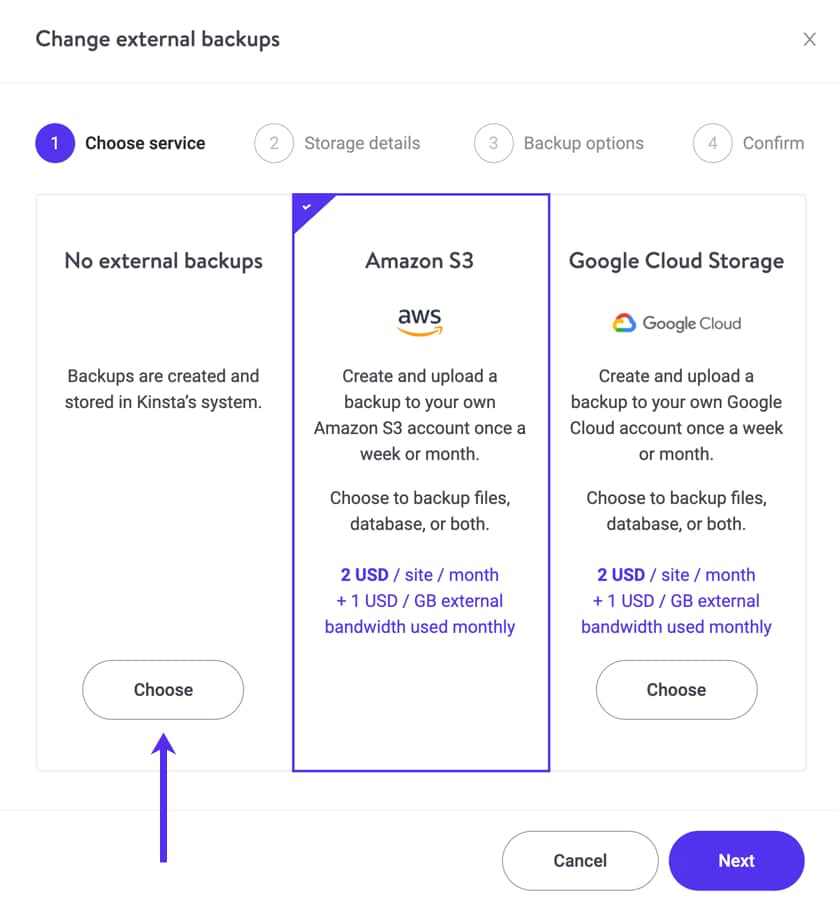This screenshot has width=839, height=905.
Task: Cancel the backup change dialog
Action: [x=580, y=861]
